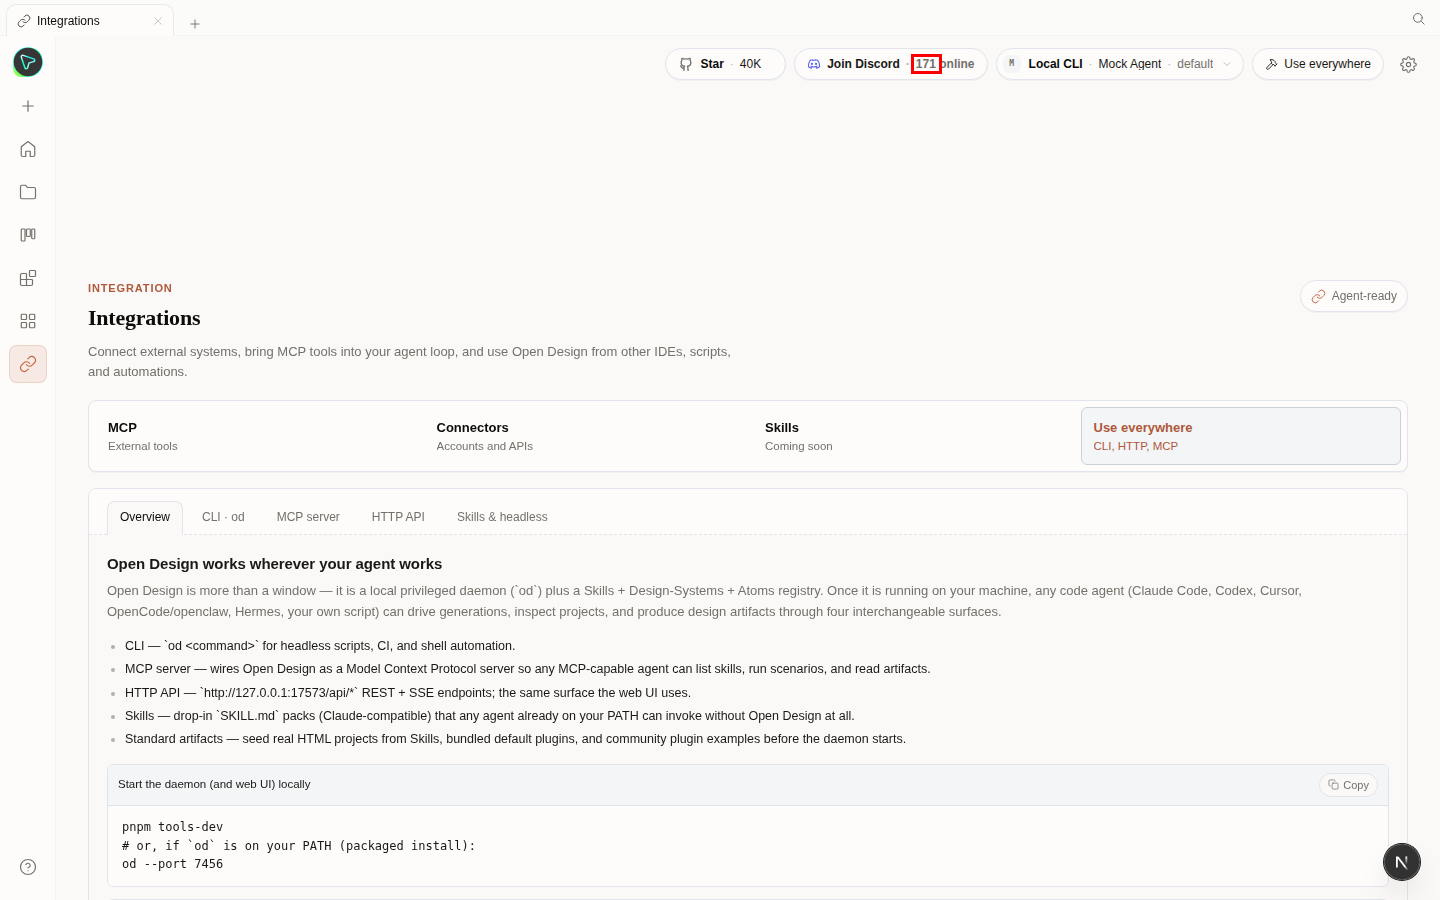Open the blocks-with-plus icon in the sidebar
The image size is (1440, 900).
[x=28, y=278]
